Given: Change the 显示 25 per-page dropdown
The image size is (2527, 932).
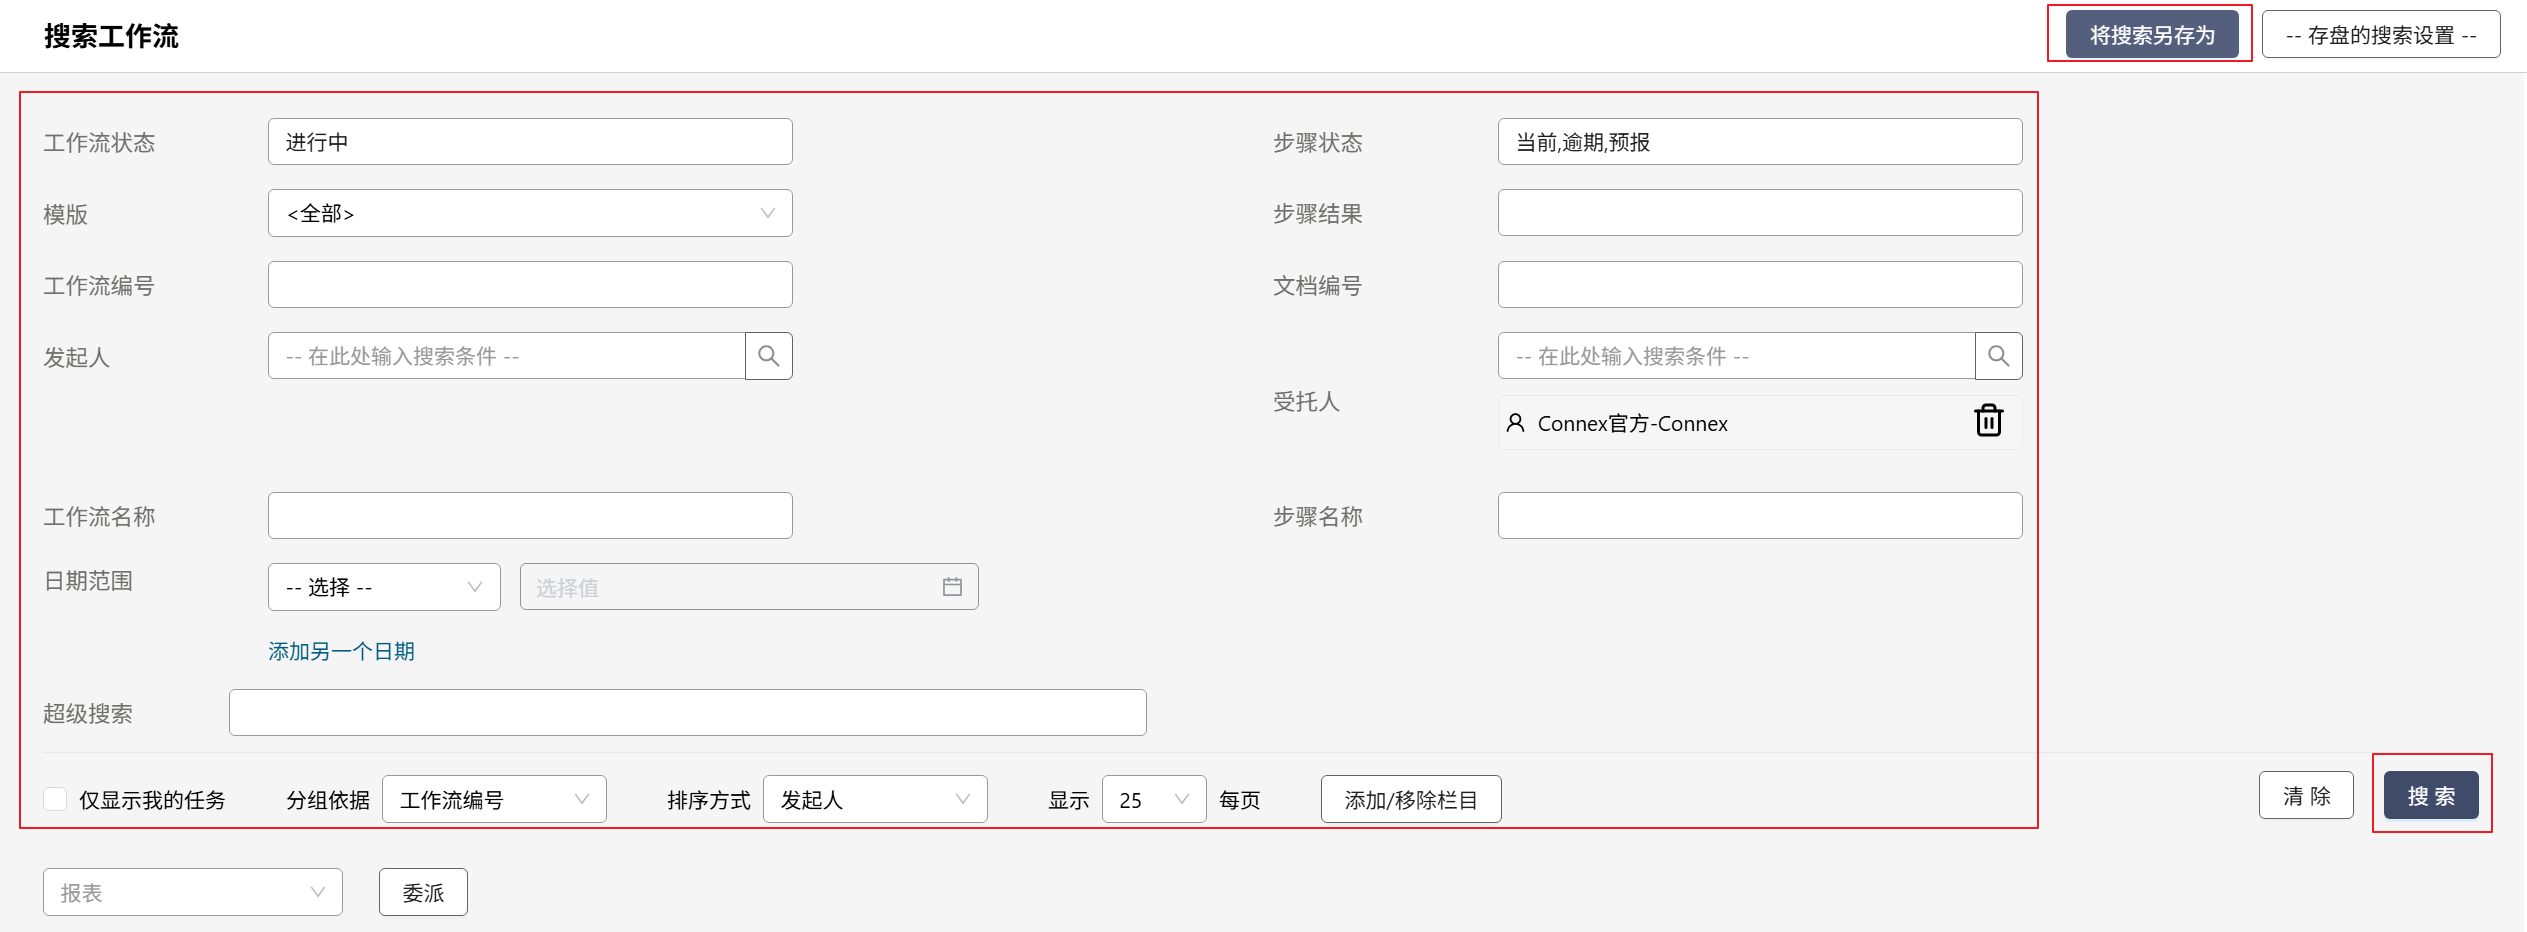Looking at the screenshot, I should tap(1153, 799).
